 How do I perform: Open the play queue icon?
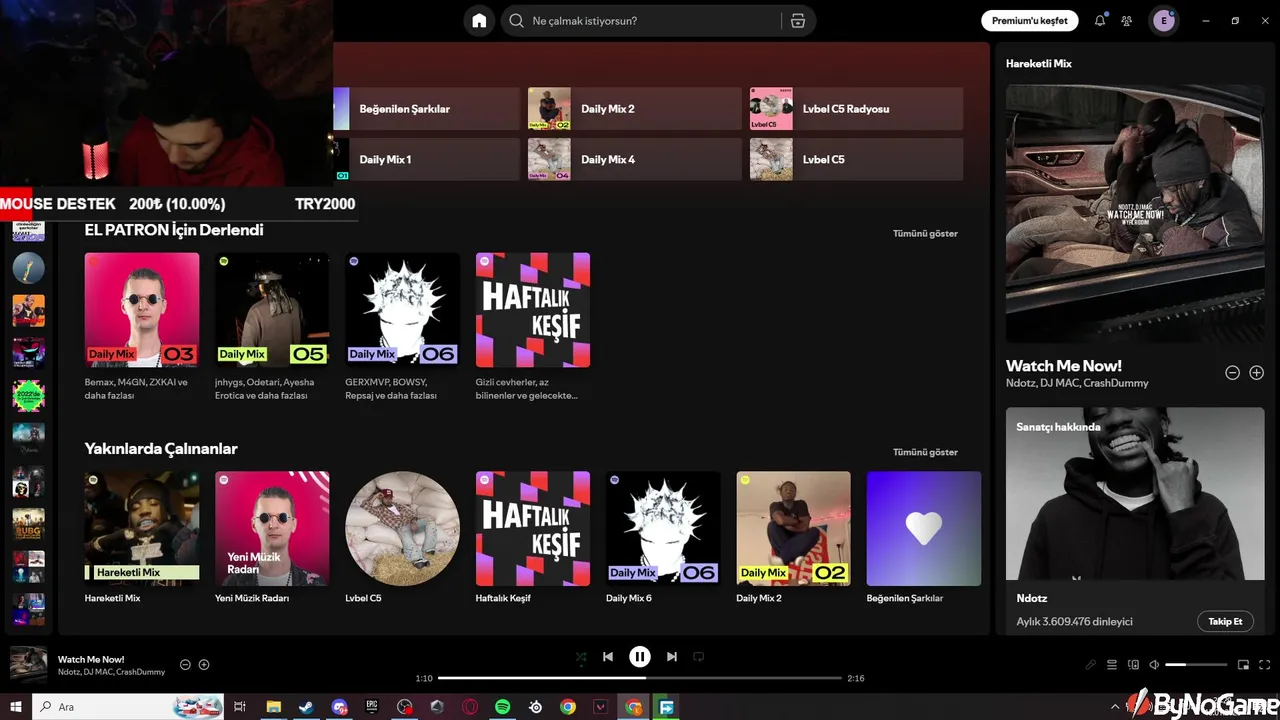[x=1112, y=665]
